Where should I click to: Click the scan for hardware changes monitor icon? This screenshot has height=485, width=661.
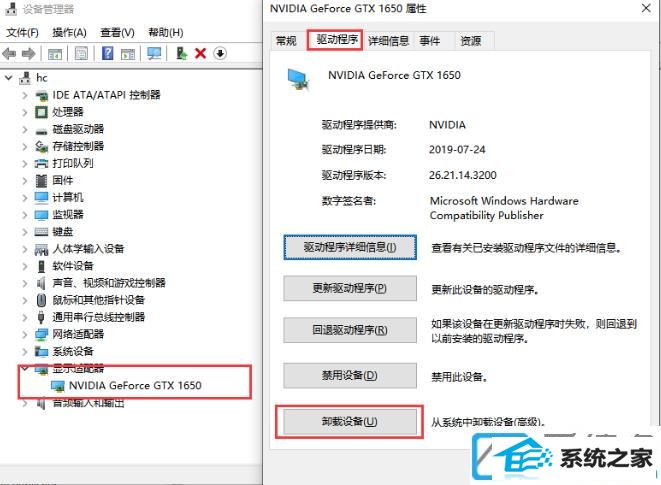tap(154, 54)
